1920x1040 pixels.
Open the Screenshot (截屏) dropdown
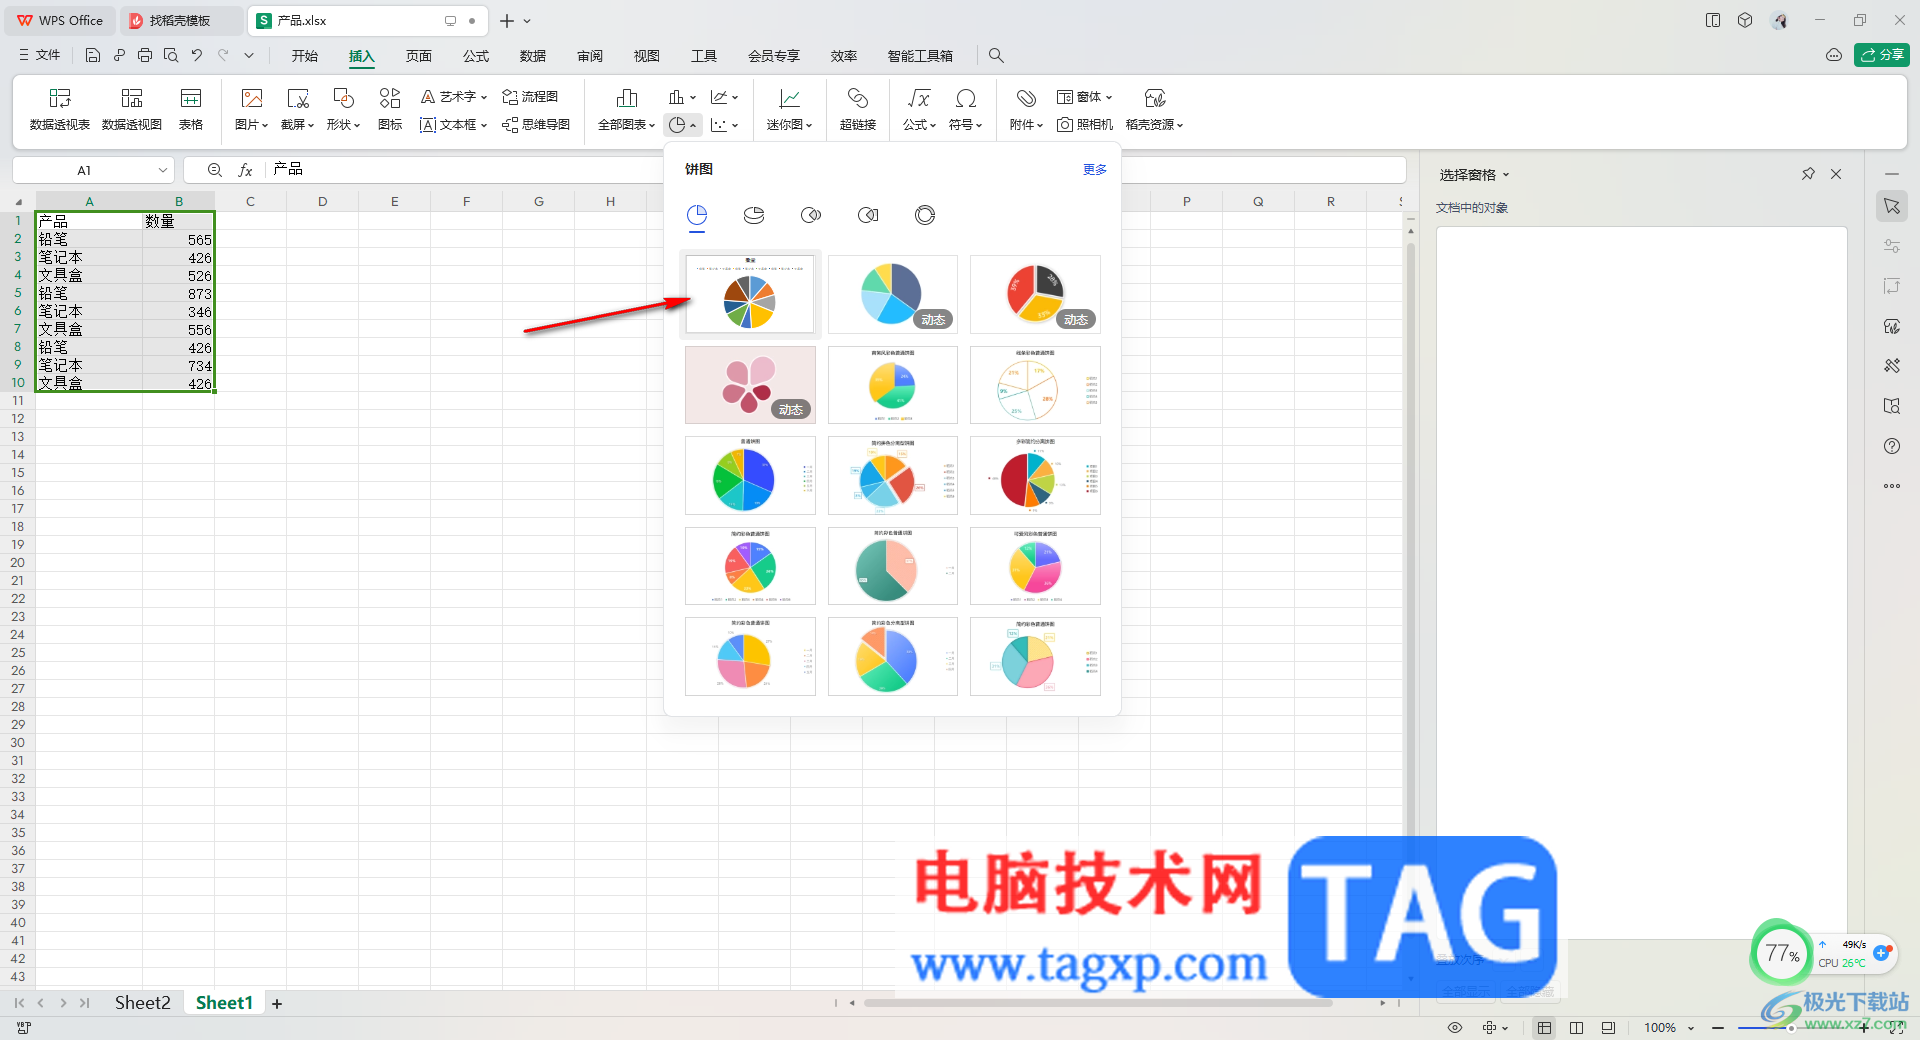(298, 109)
